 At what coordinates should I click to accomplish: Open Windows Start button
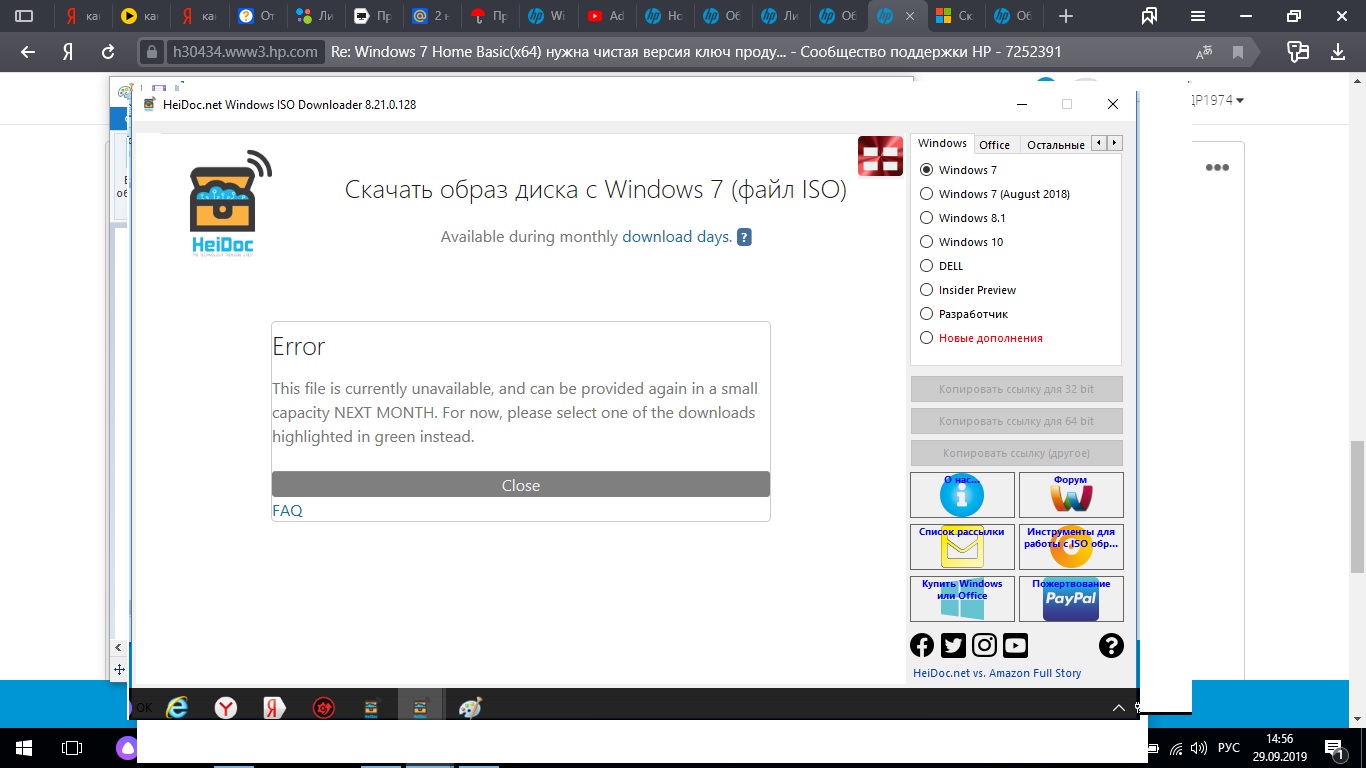pyautogui.click(x=22, y=747)
